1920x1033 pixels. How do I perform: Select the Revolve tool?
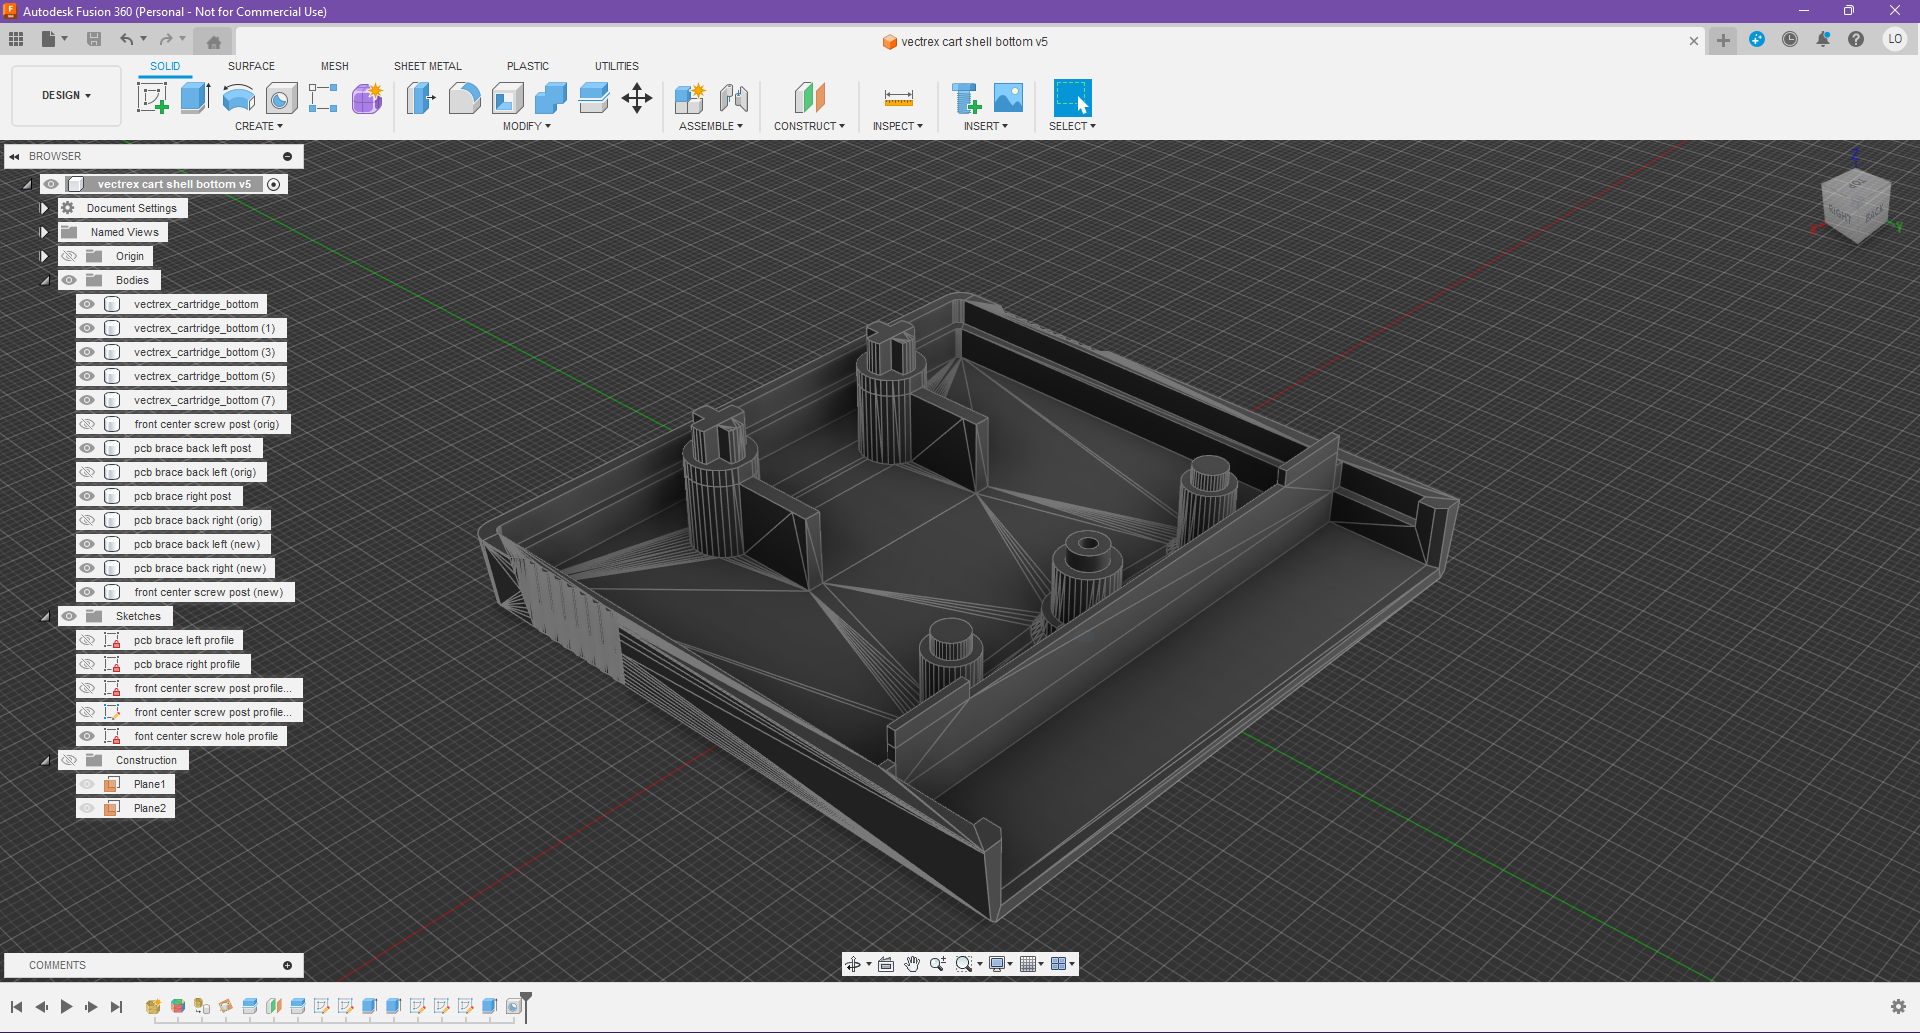coord(238,98)
